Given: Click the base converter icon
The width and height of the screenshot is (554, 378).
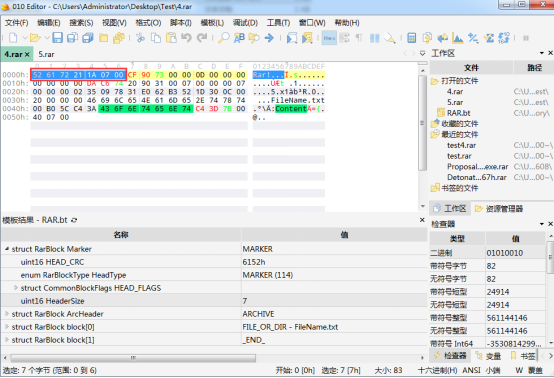Looking at the screenshot, I should [x=504, y=37].
